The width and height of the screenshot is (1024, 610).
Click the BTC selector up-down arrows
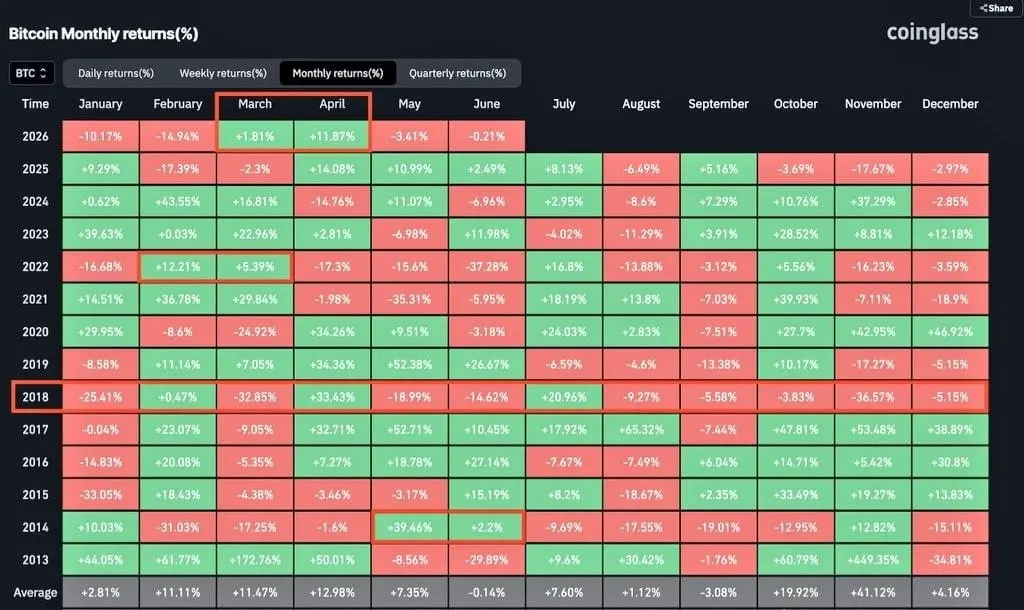tap(43, 73)
